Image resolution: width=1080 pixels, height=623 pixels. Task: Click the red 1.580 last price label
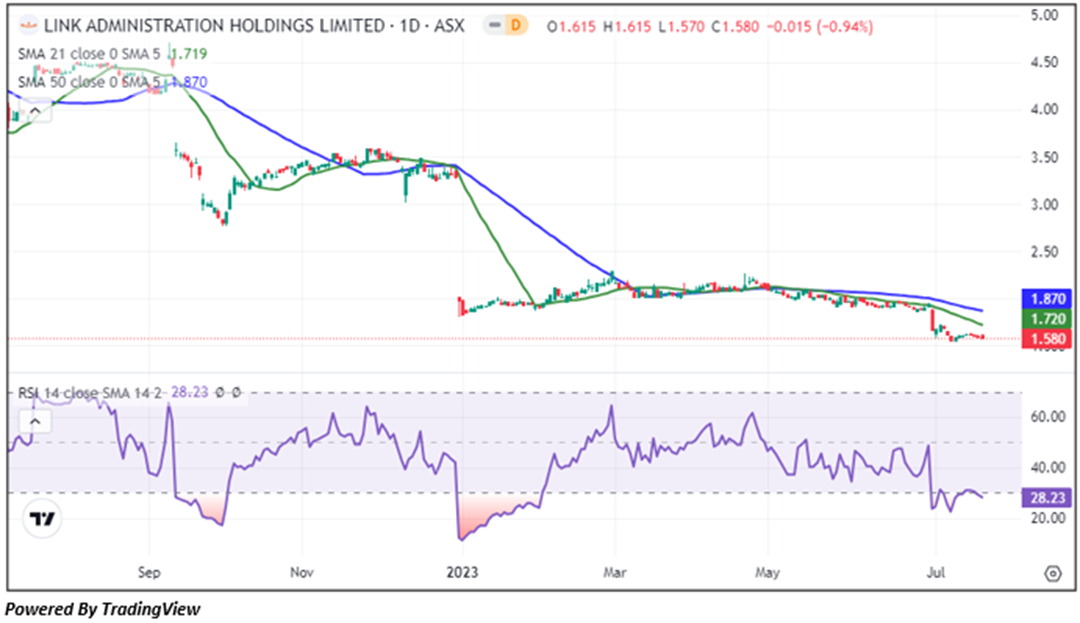coord(1047,339)
